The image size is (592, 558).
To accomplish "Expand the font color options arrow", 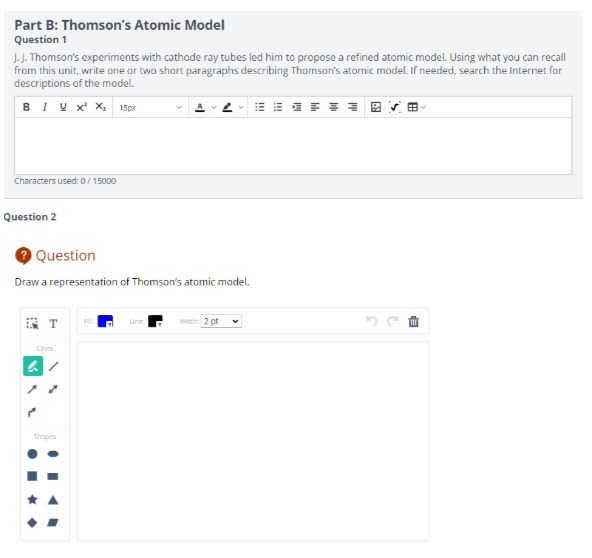I will tap(214, 108).
